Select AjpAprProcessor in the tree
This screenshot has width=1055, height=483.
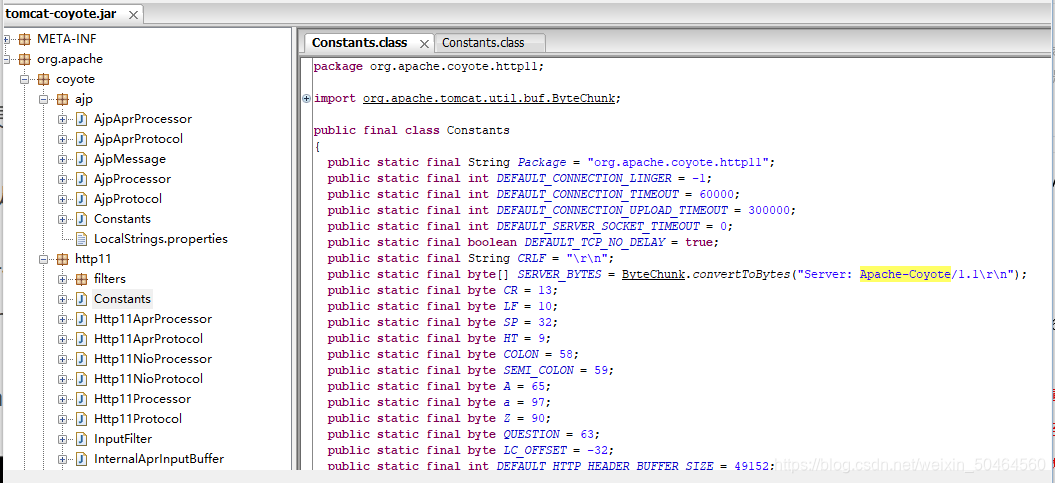(143, 119)
